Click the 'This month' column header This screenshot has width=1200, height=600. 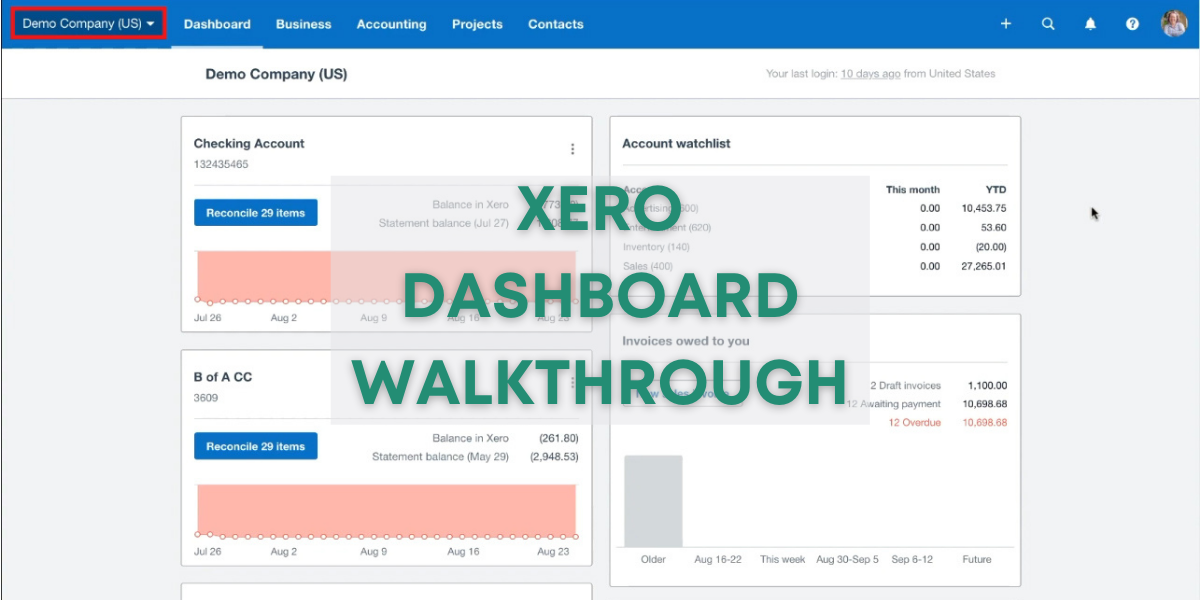pos(913,189)
